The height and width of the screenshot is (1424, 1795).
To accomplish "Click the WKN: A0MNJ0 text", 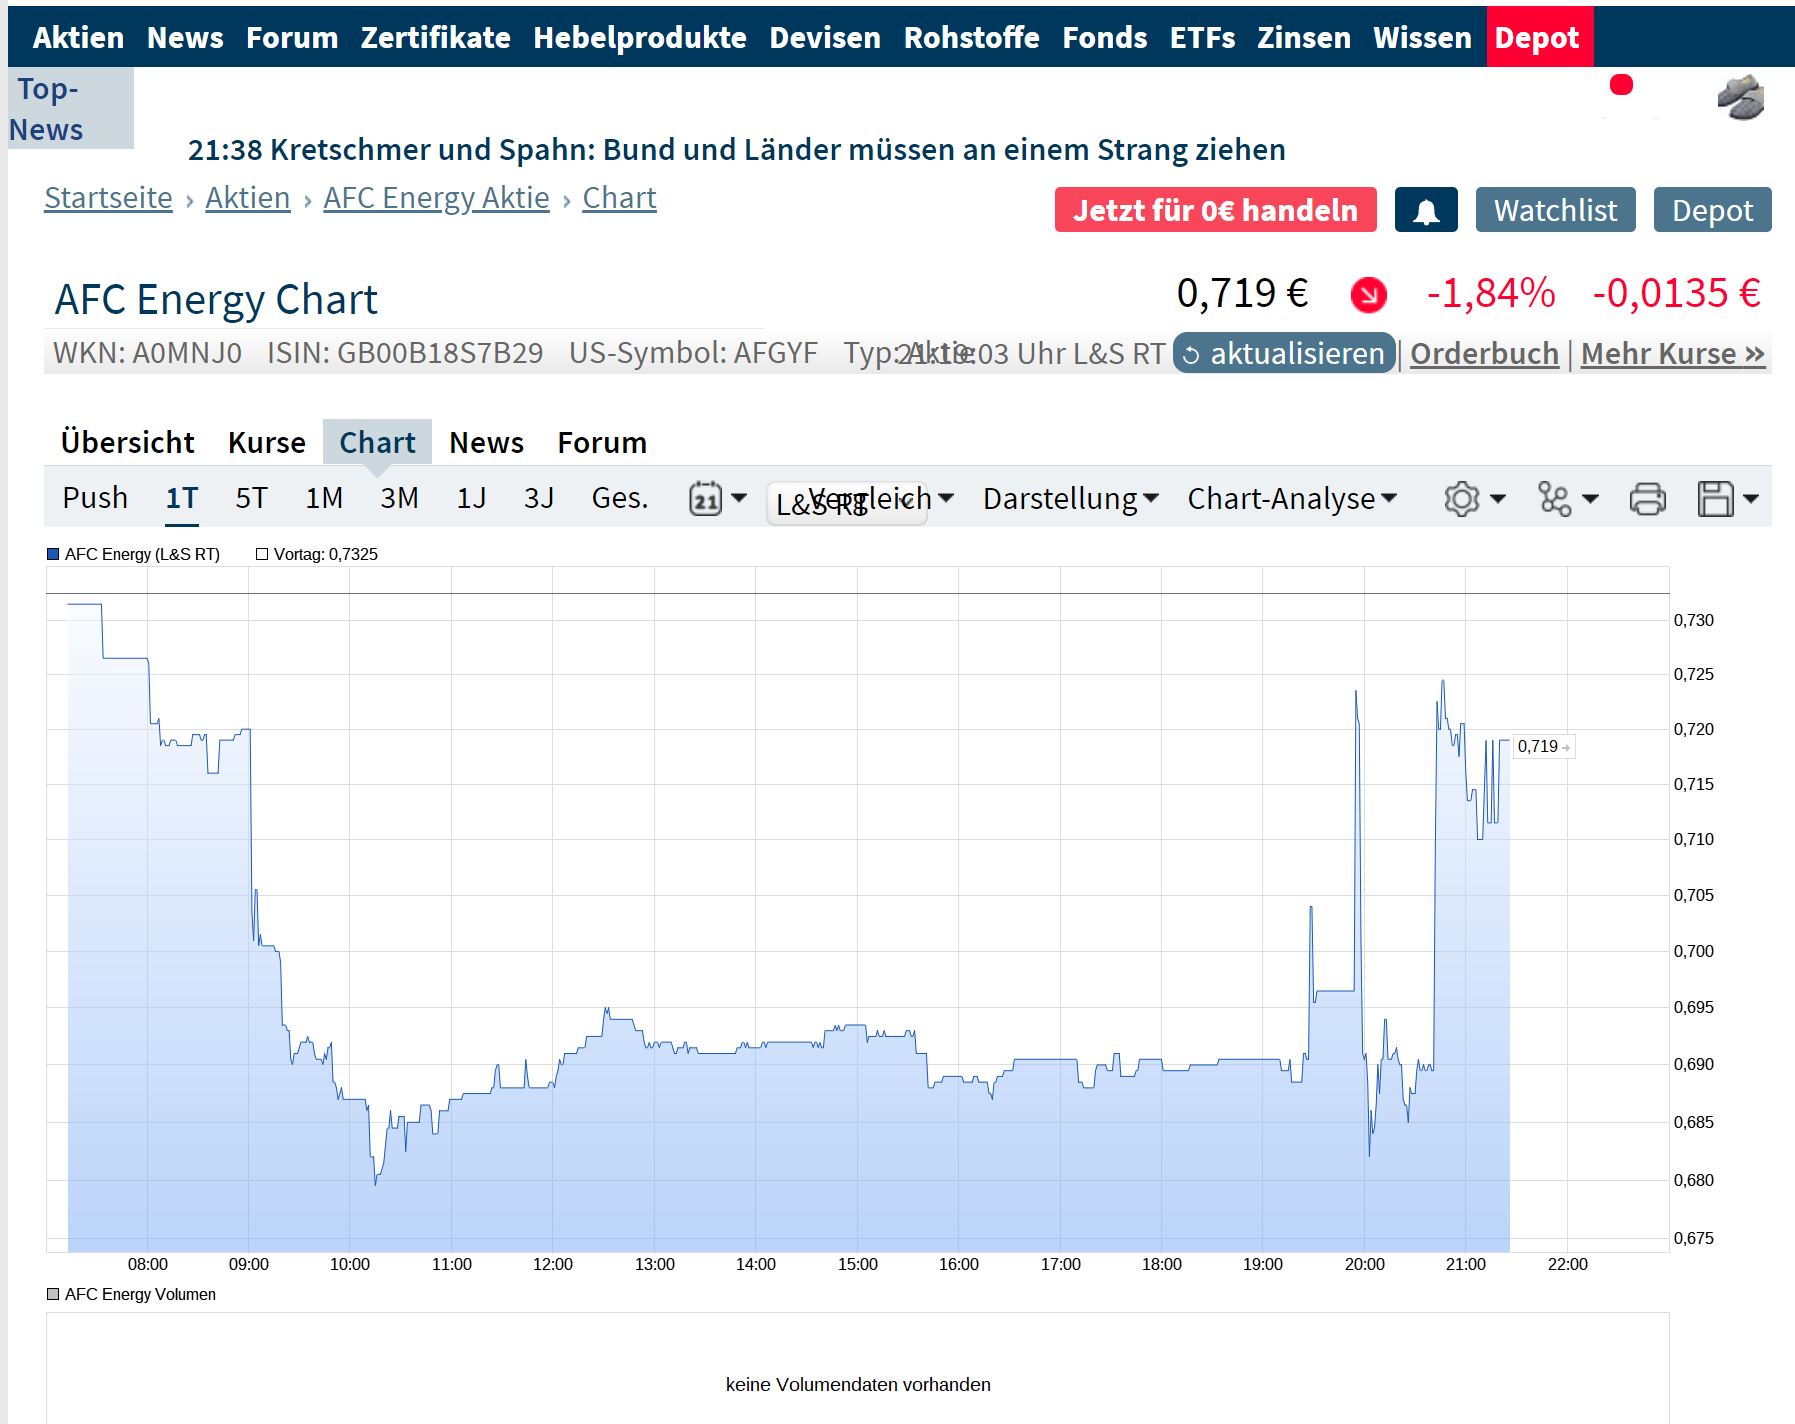I will click(x=148, y=353).
